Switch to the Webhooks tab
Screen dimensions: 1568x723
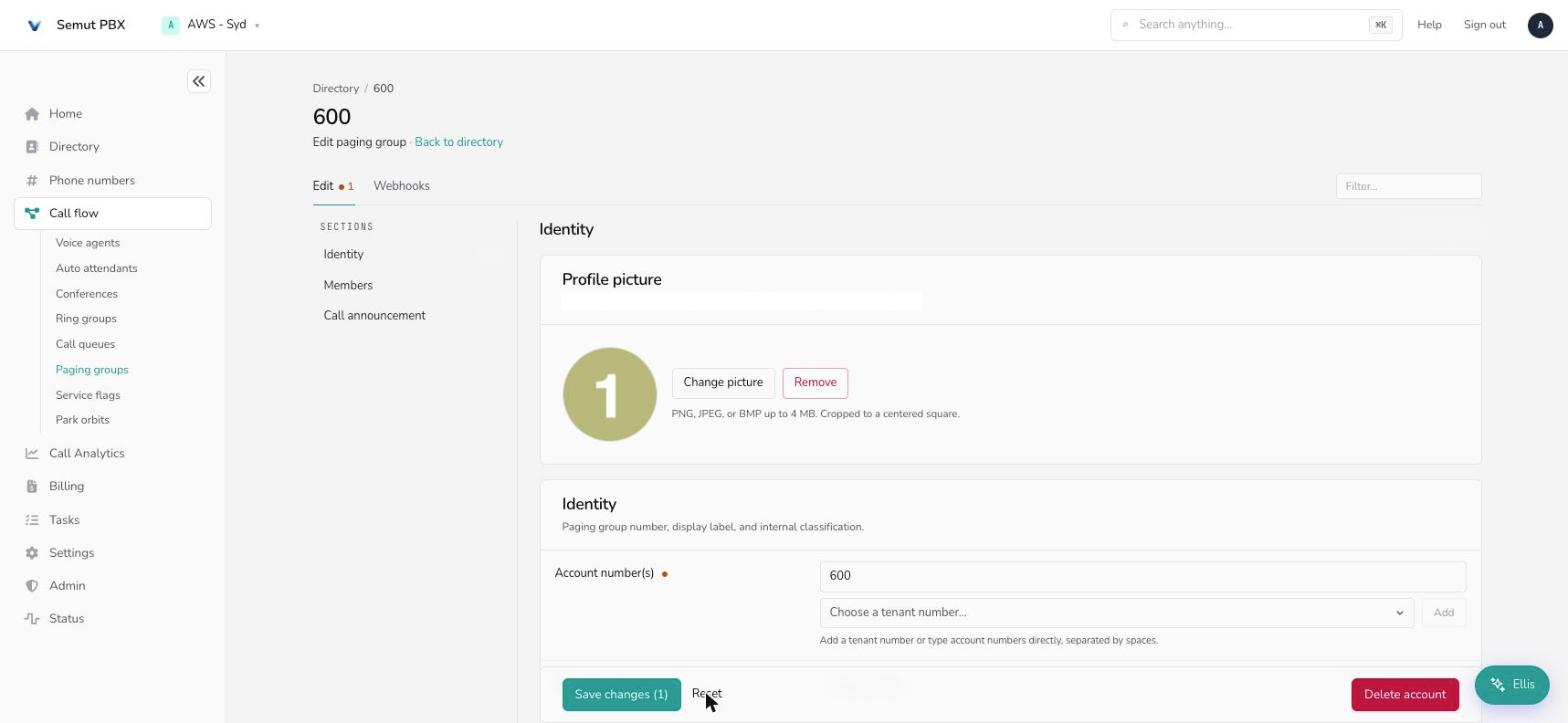coord(401,186)
